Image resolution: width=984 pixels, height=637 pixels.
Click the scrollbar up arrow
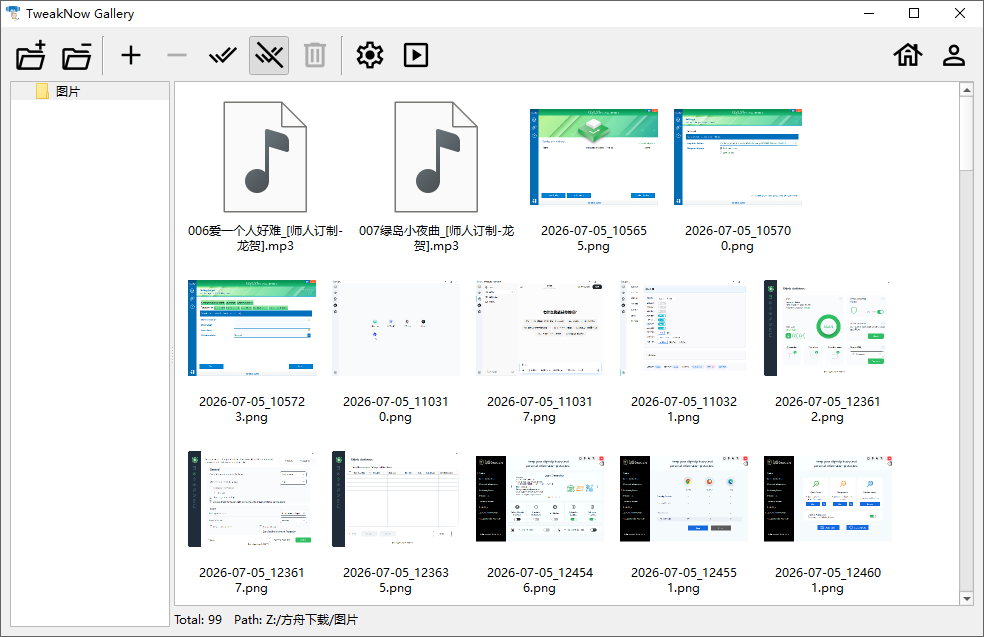(x=966, y=90)
